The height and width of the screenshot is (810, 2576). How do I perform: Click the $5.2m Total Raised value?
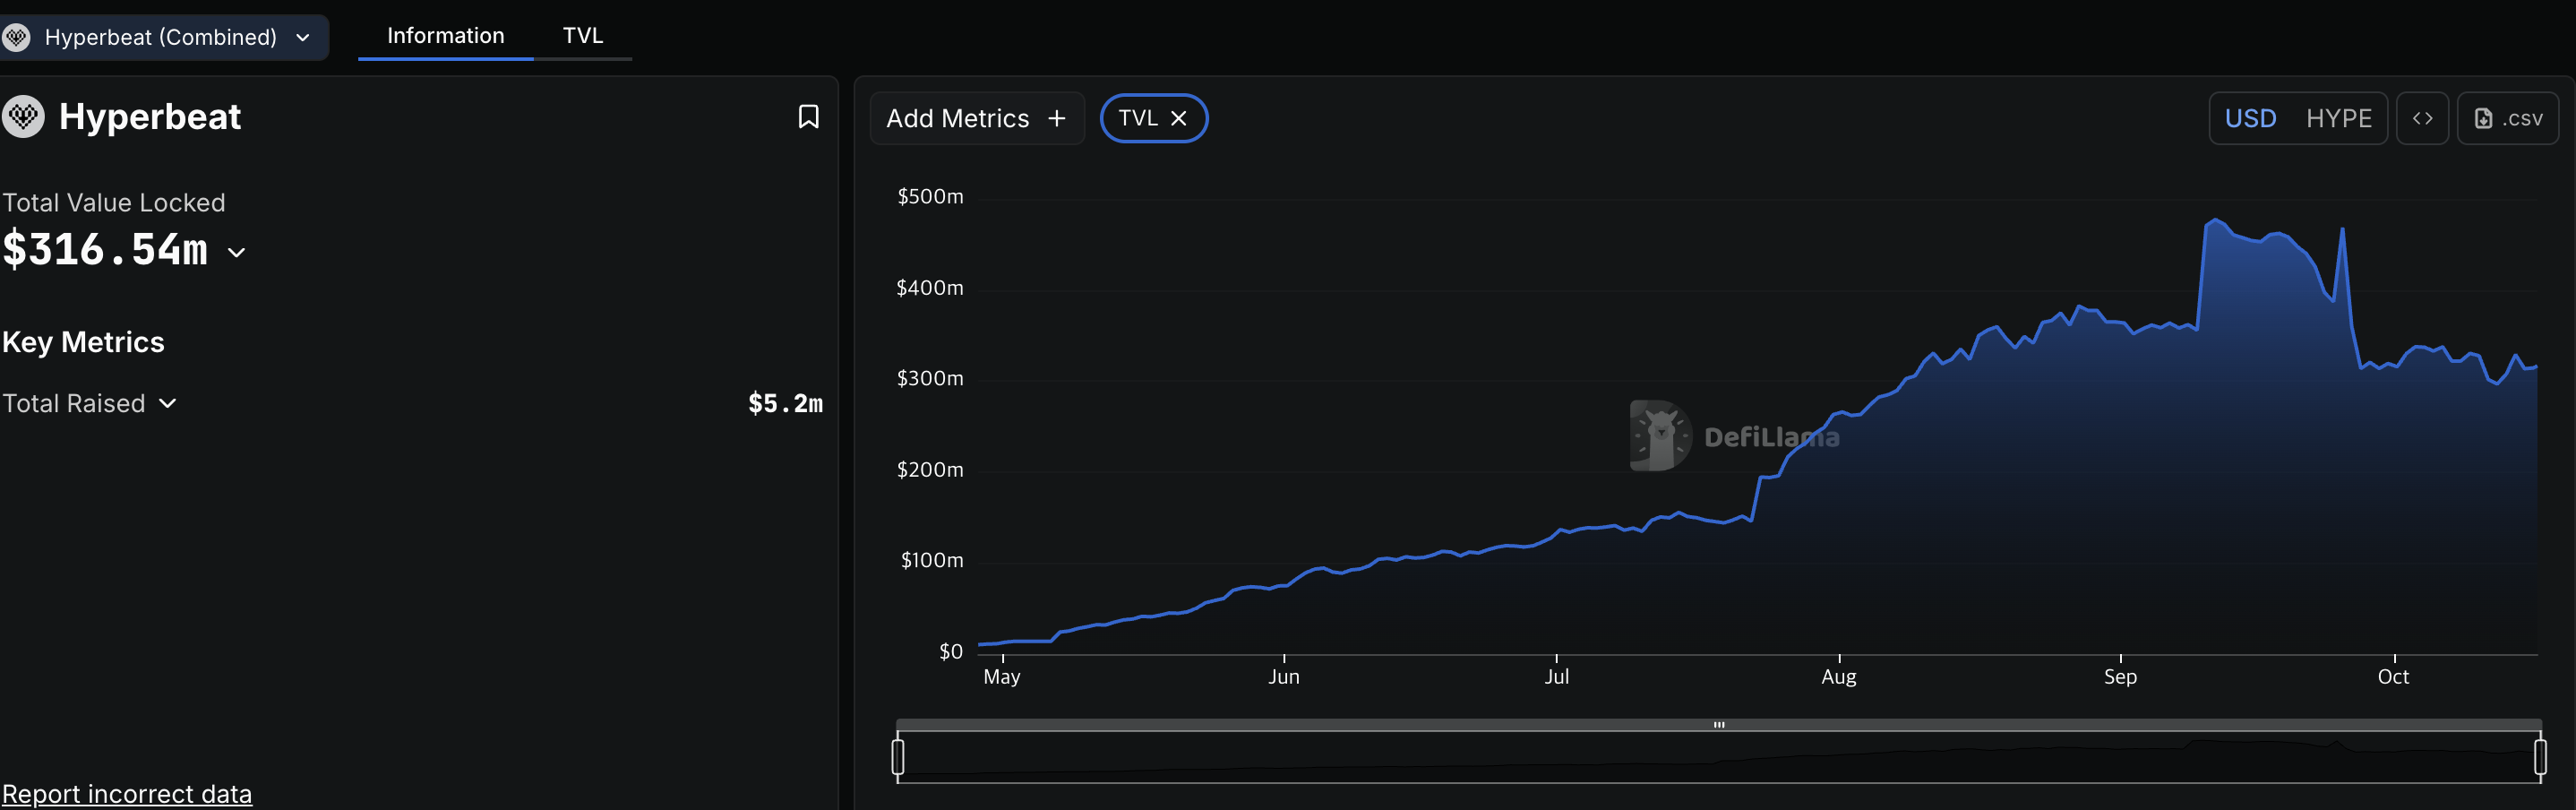pyautogui.click(x=786, y=403)
